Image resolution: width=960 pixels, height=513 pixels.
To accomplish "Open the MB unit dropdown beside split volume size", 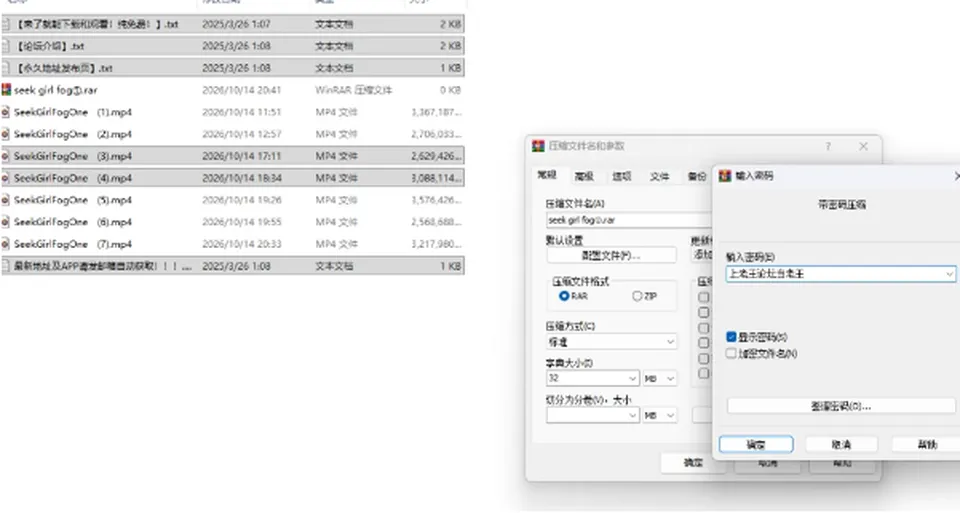I will (659, 416).
